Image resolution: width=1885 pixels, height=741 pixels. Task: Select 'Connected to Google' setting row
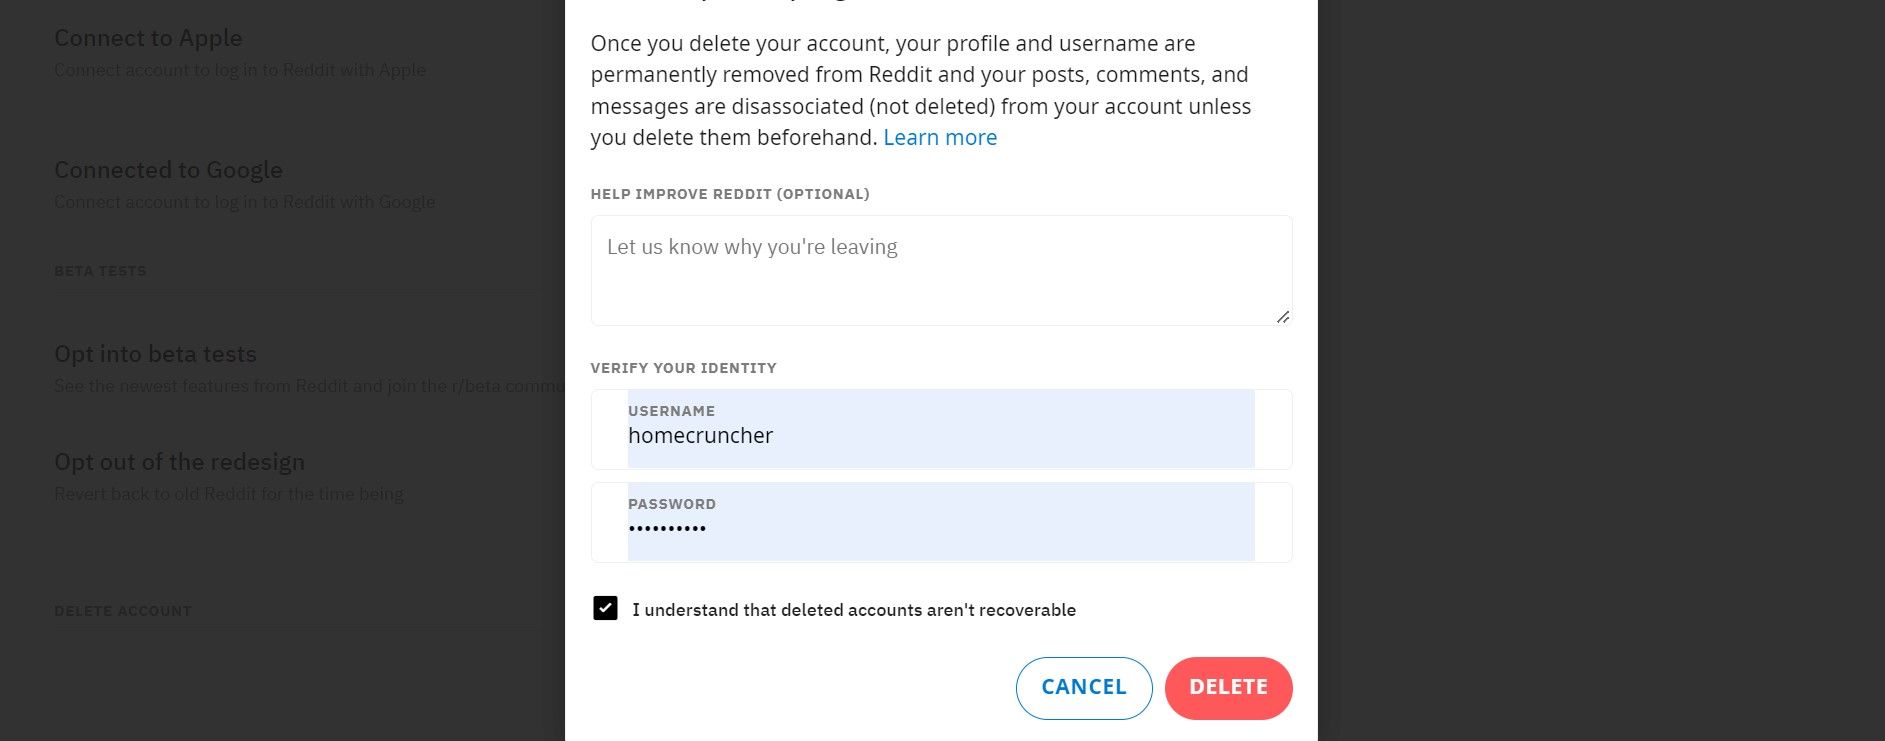tap(167, 170)
